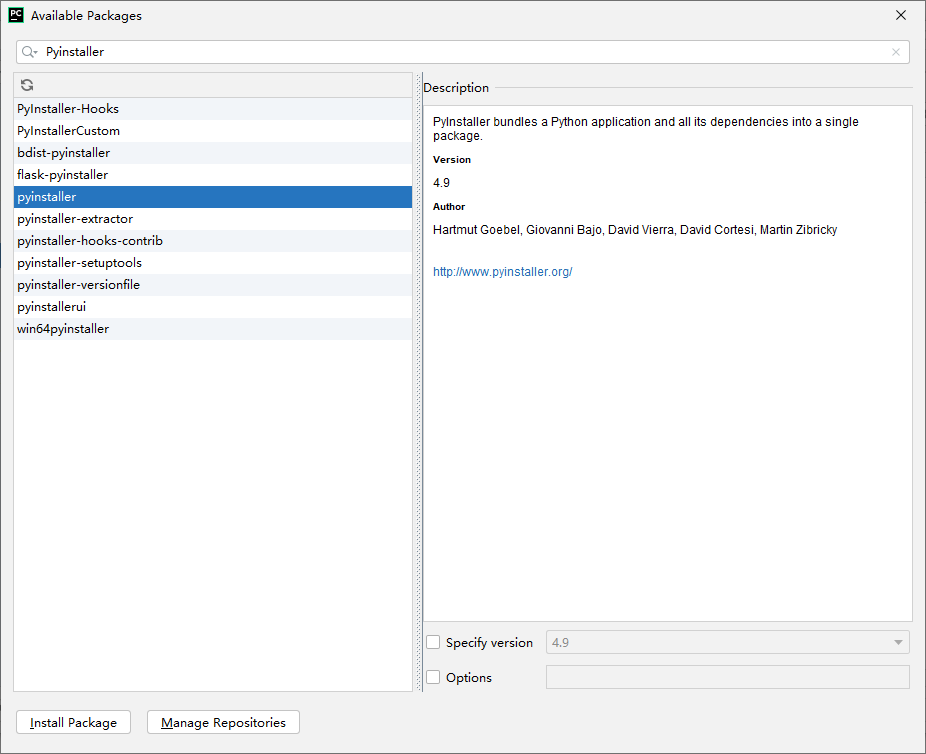
Task: Open the http://www.pyinstaller.org/ link
Action: pyautogui.click(x=503, y=272)
